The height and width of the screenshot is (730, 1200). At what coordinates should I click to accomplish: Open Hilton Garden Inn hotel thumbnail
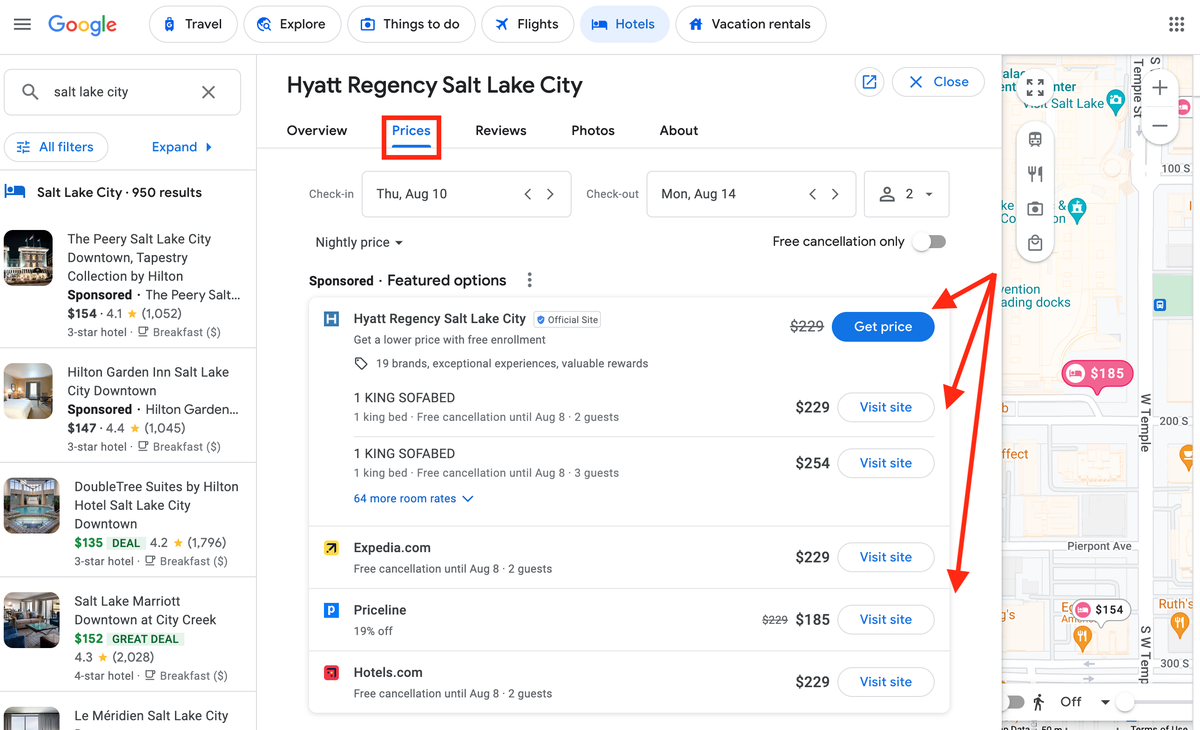(28, 391)
